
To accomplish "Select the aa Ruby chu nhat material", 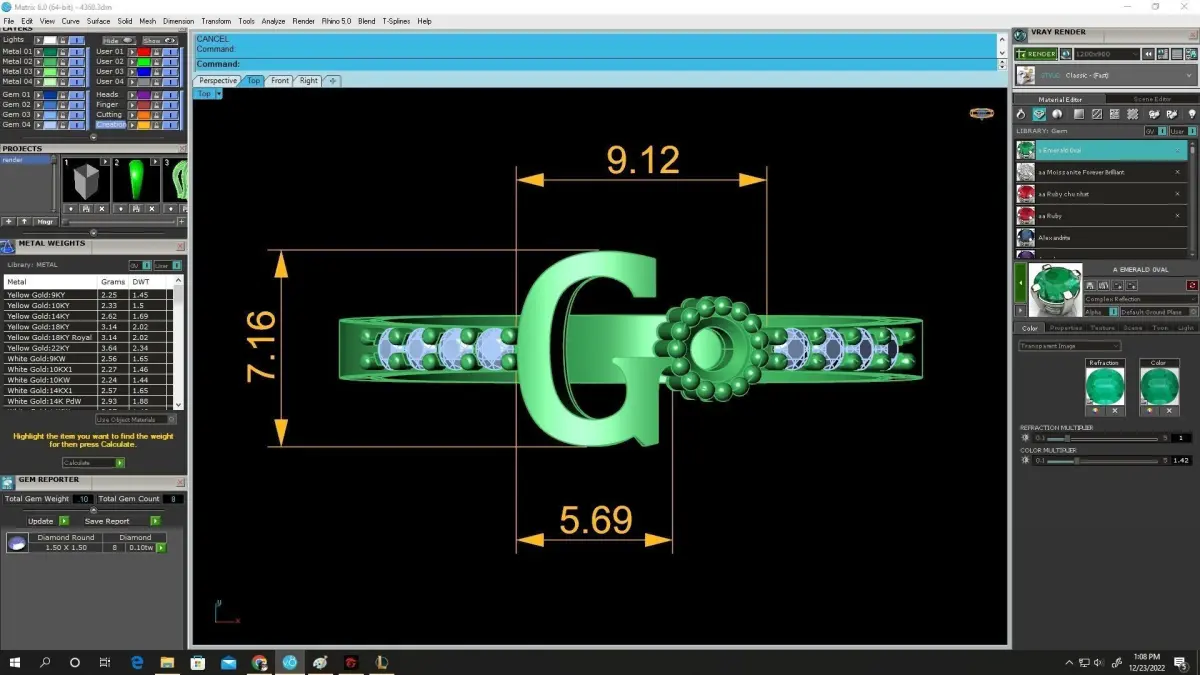I will [x=1101, y=194].
